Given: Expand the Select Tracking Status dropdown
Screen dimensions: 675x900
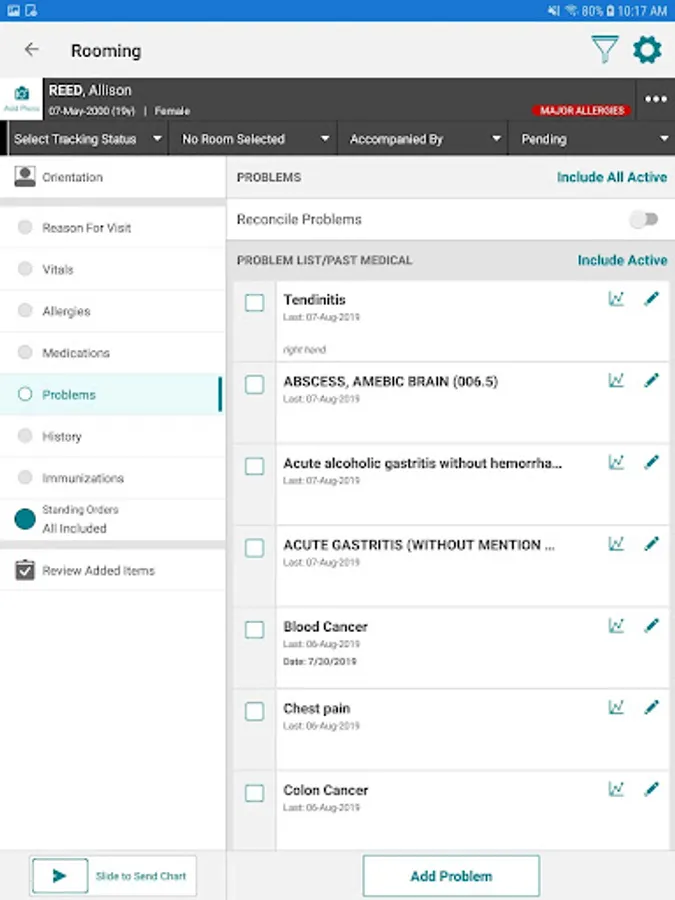Looking at the screenshot, I should tap(87, 139).
